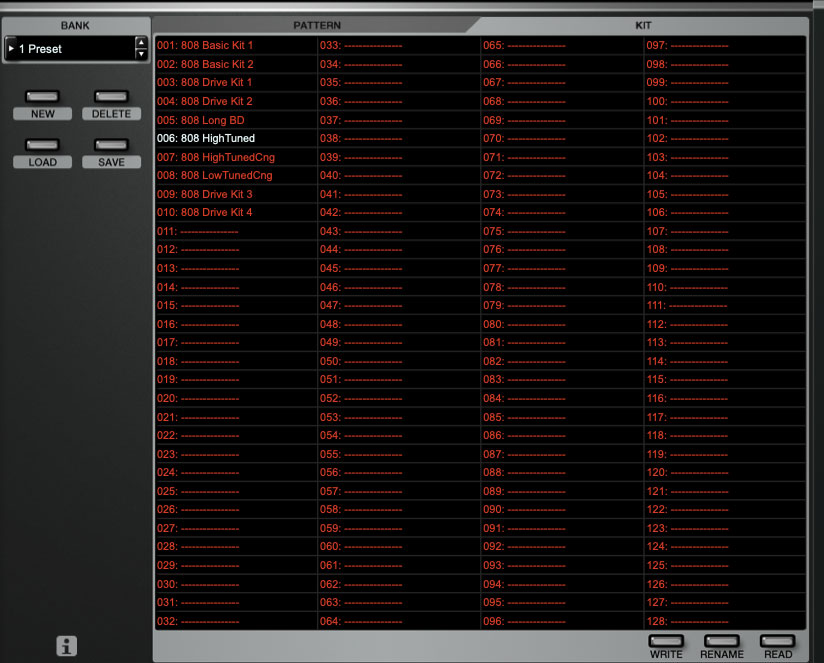The height and width of the screenshot is (663, 824).
Task: Select kit 004: 808 Drive Kit 2
Action: click(236, 101)
